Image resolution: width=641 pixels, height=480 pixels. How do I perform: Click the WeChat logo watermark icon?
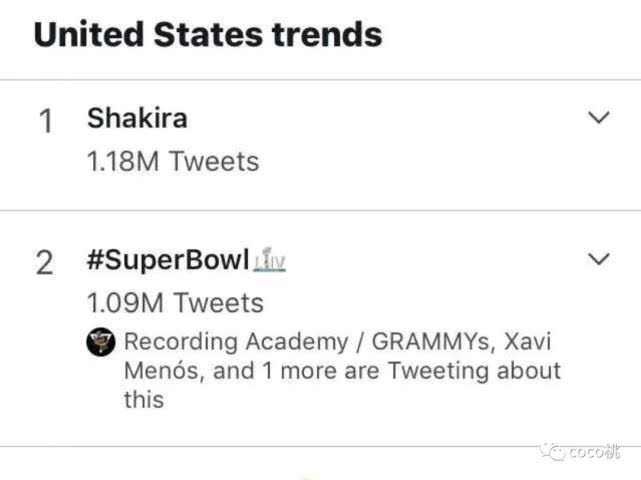click(553, 452)
